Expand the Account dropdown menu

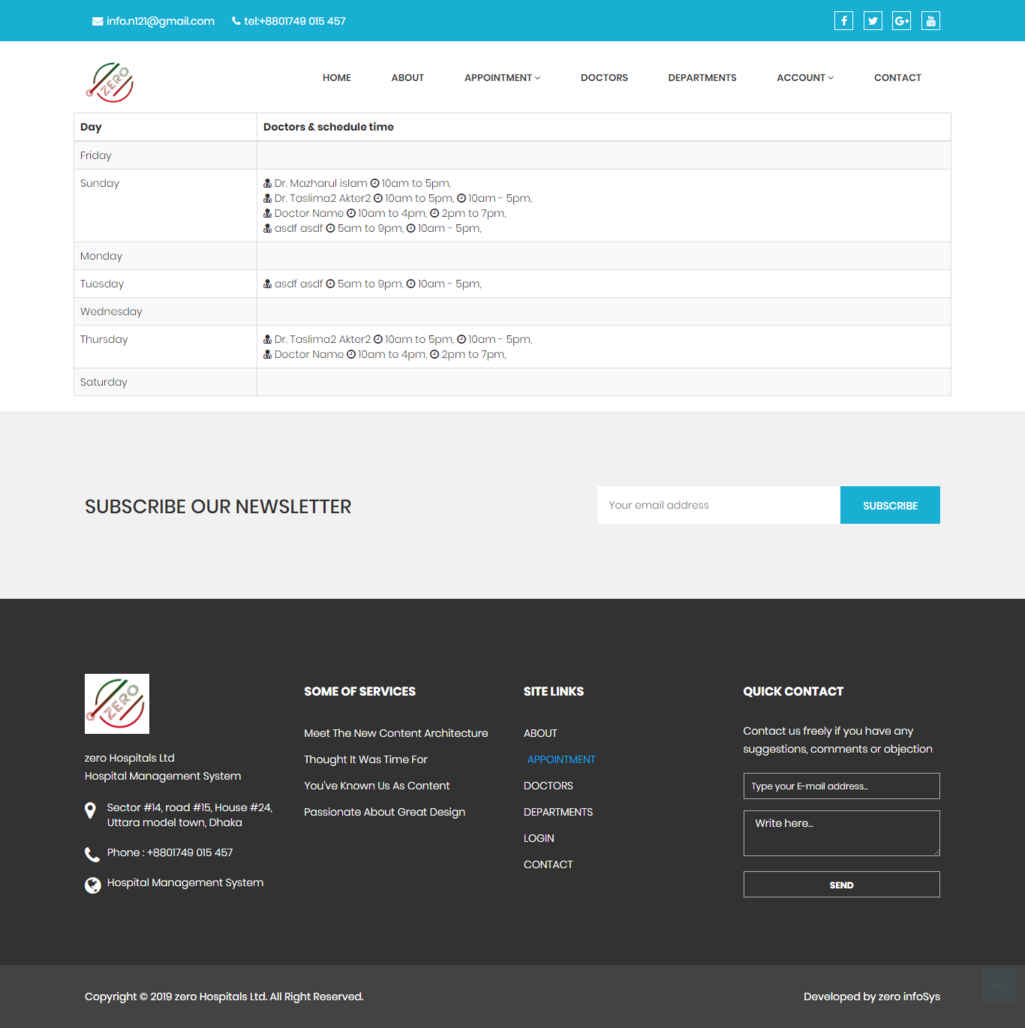(x=804, y=78)
